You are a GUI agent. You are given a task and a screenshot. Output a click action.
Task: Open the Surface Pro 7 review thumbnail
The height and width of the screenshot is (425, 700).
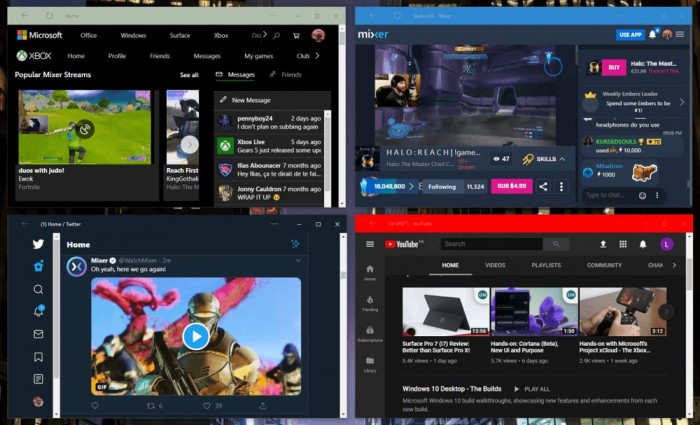tap(446, 311)
